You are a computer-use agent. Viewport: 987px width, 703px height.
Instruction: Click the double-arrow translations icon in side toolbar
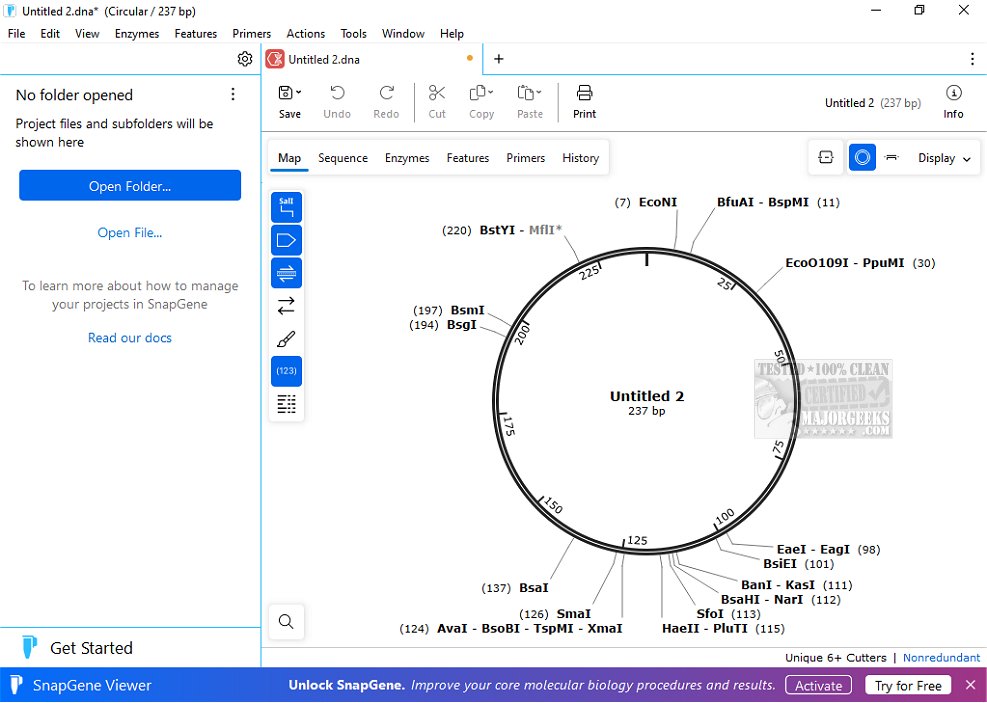[286, 306]
